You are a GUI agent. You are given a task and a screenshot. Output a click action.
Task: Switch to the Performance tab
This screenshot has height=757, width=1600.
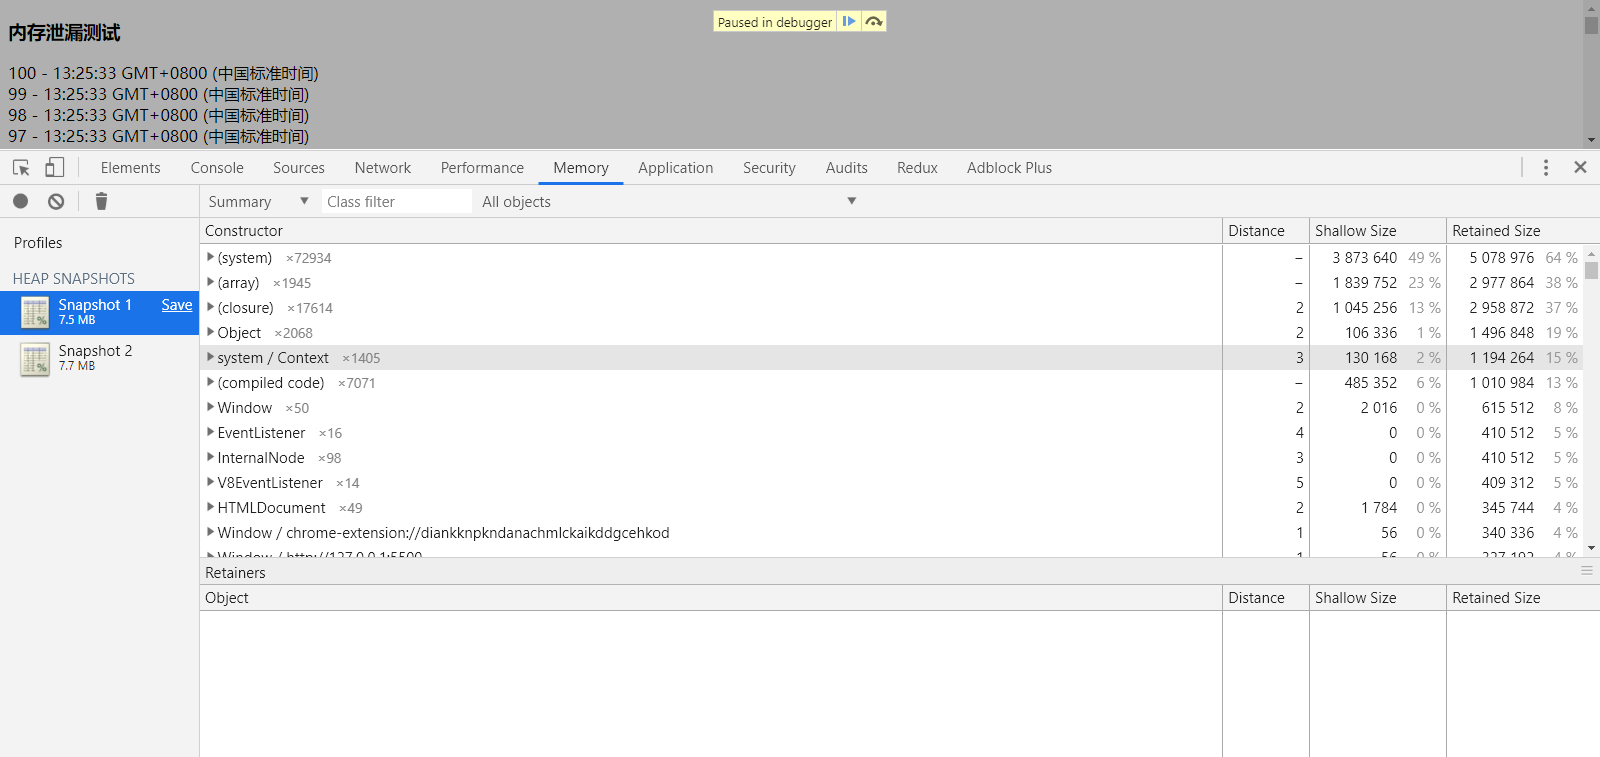tap(482, 168)
